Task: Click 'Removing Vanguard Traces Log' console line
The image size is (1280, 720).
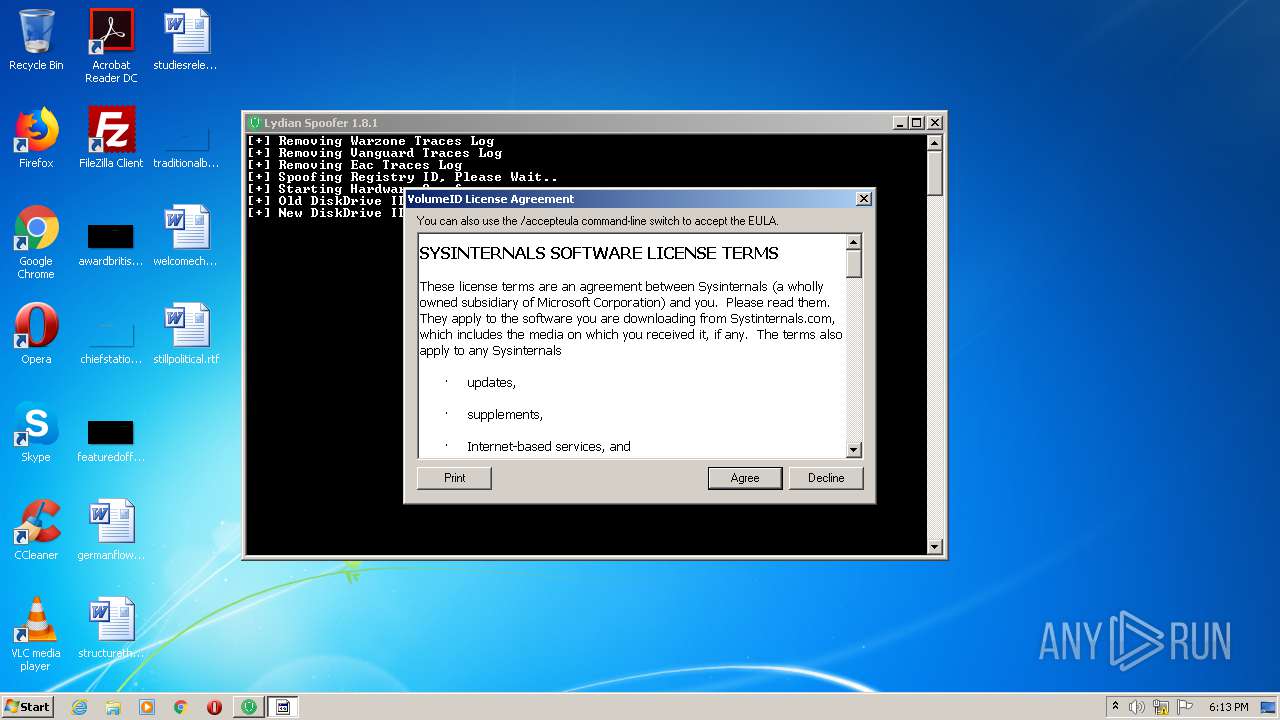Action: (374, 153)
